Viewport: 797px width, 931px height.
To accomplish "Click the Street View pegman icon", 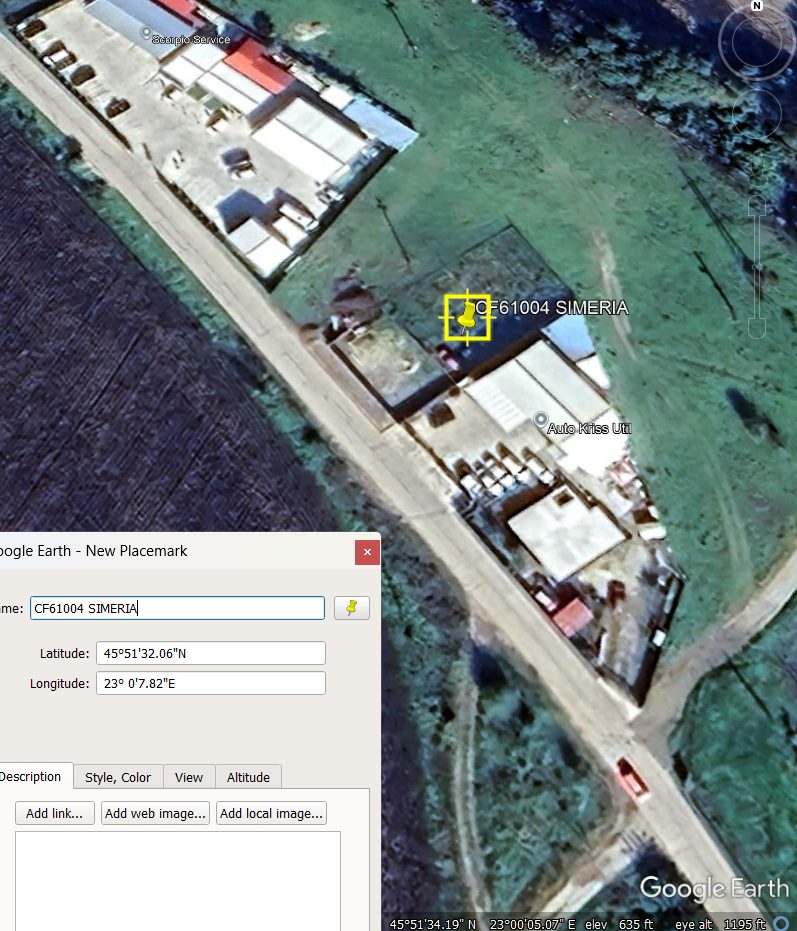I will tap(758, 168).
